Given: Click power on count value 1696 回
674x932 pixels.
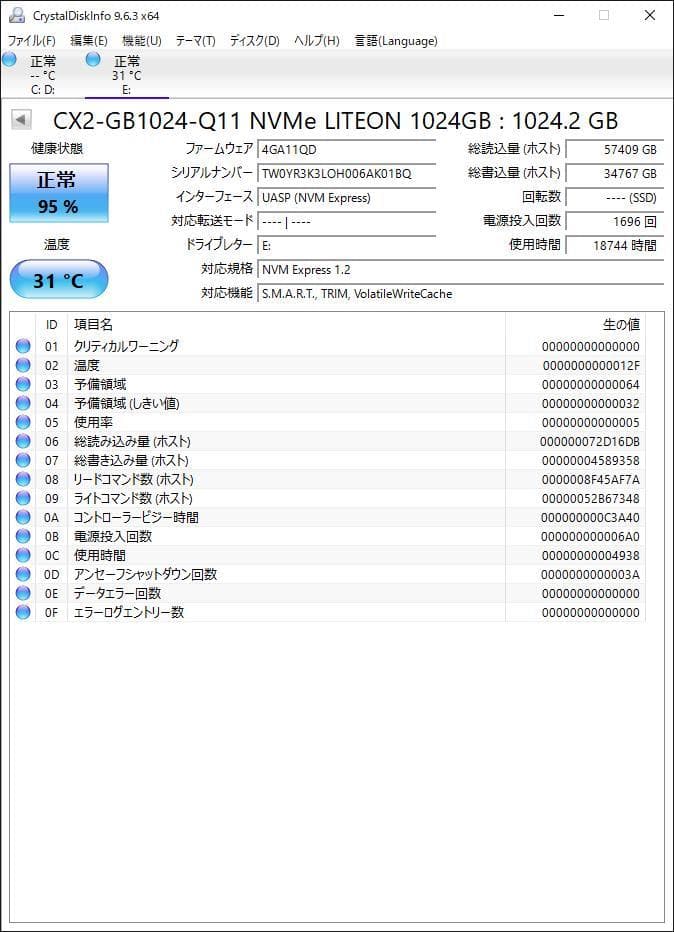Looking at the screenshot, I should pyautogui.click(x=615, y=222).
